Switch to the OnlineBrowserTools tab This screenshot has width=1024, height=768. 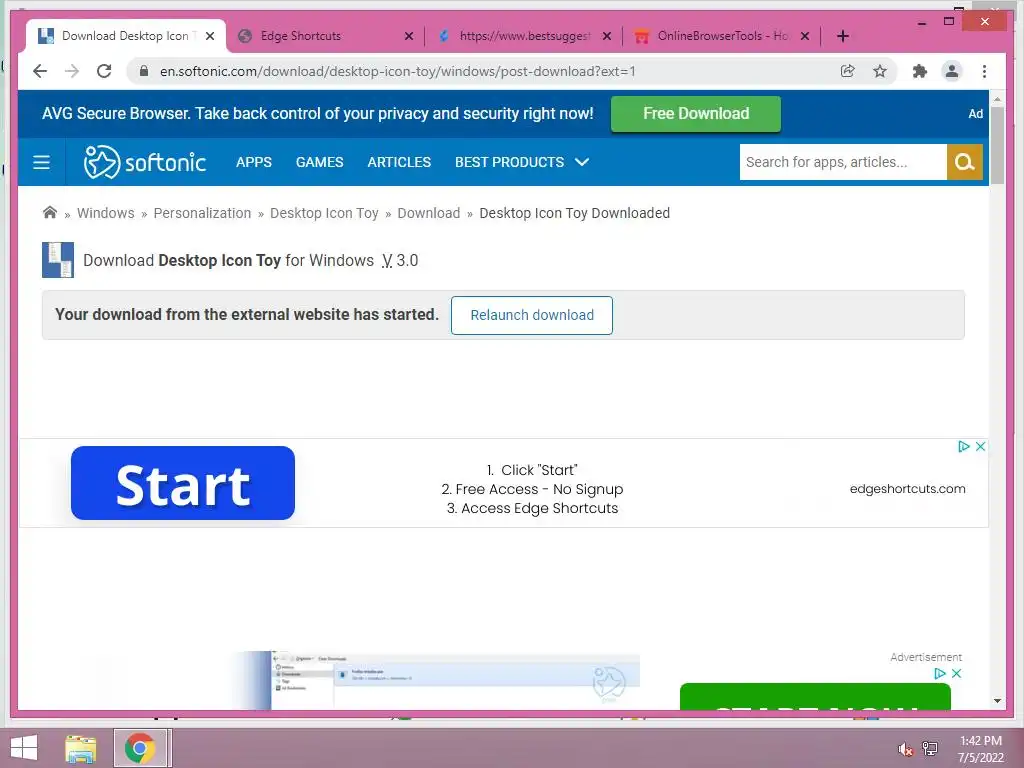coord(722,36)
